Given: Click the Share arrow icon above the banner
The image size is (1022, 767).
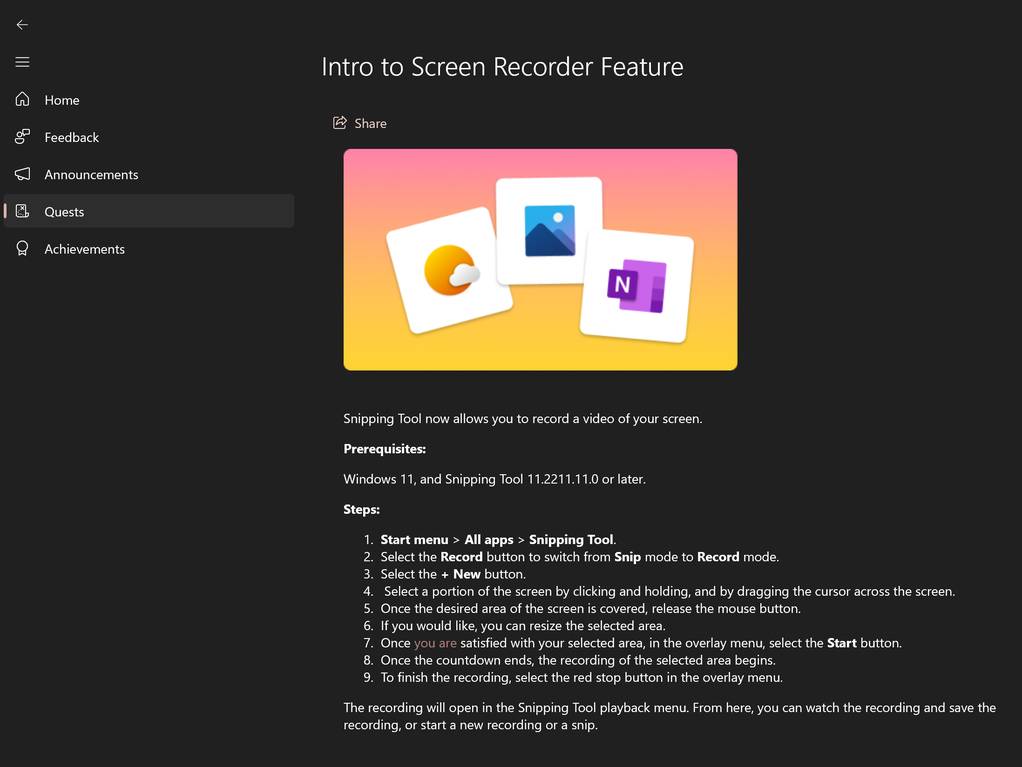Looking at the screenshot, I should coord(340,121).
